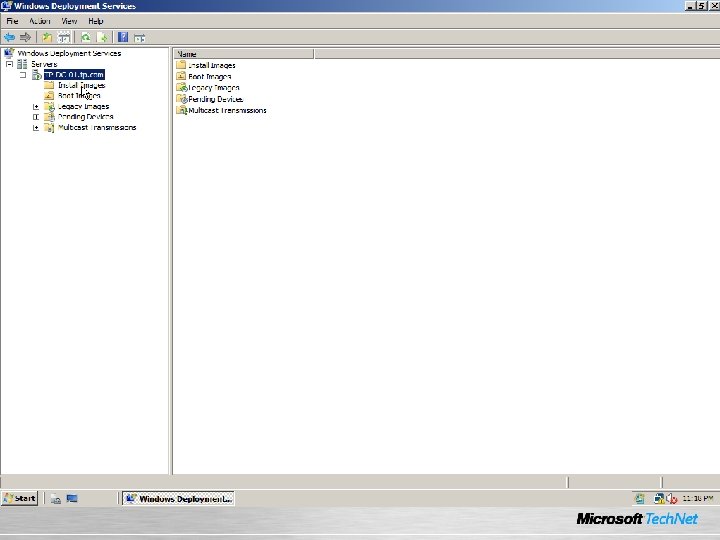Open the Action menu
The image size is (720, 540).
[x=39, y=21]
